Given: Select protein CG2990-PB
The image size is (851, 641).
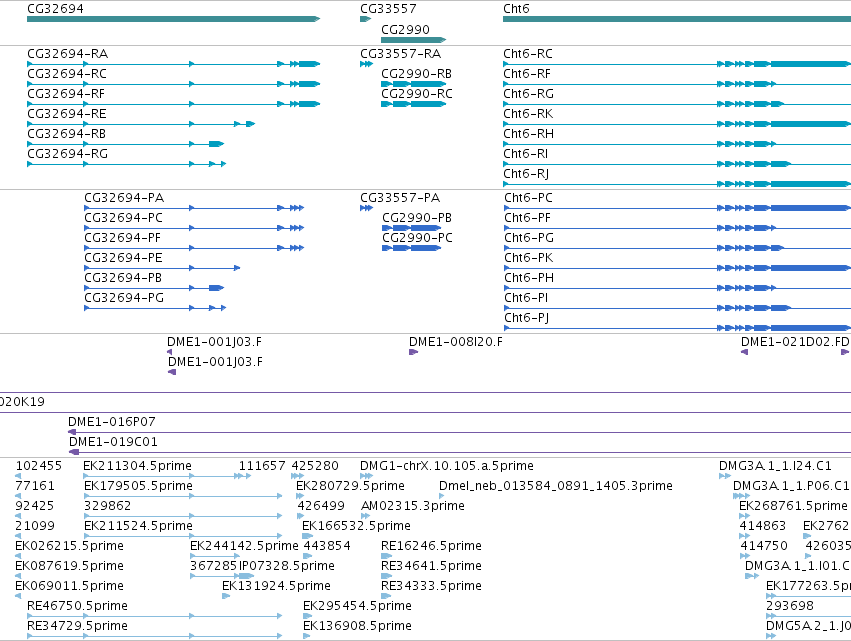Looking at the screenshot, I should (411, 228).
